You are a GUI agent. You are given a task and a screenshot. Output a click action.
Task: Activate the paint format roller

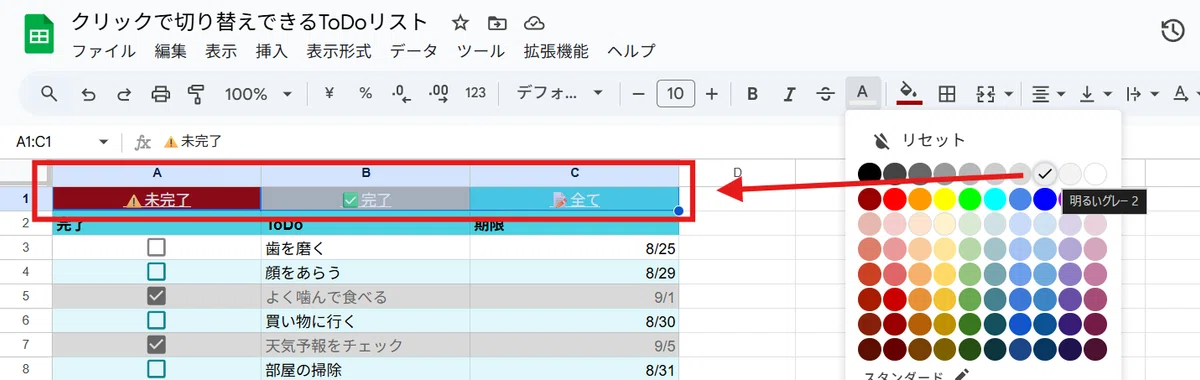click(x=196, y=94)
